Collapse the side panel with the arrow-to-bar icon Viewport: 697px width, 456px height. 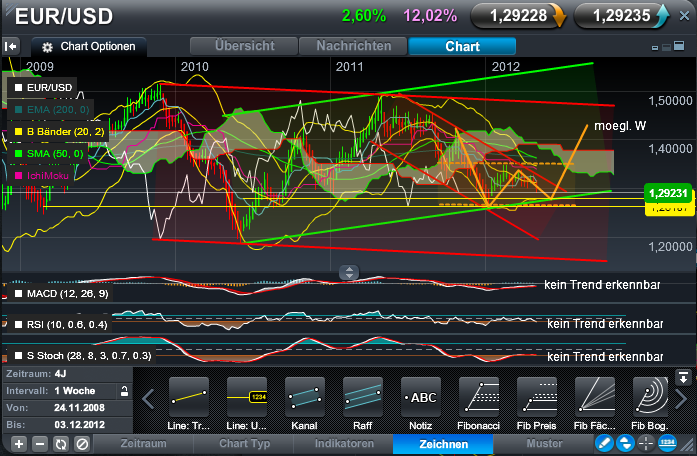tap(10, 46)
